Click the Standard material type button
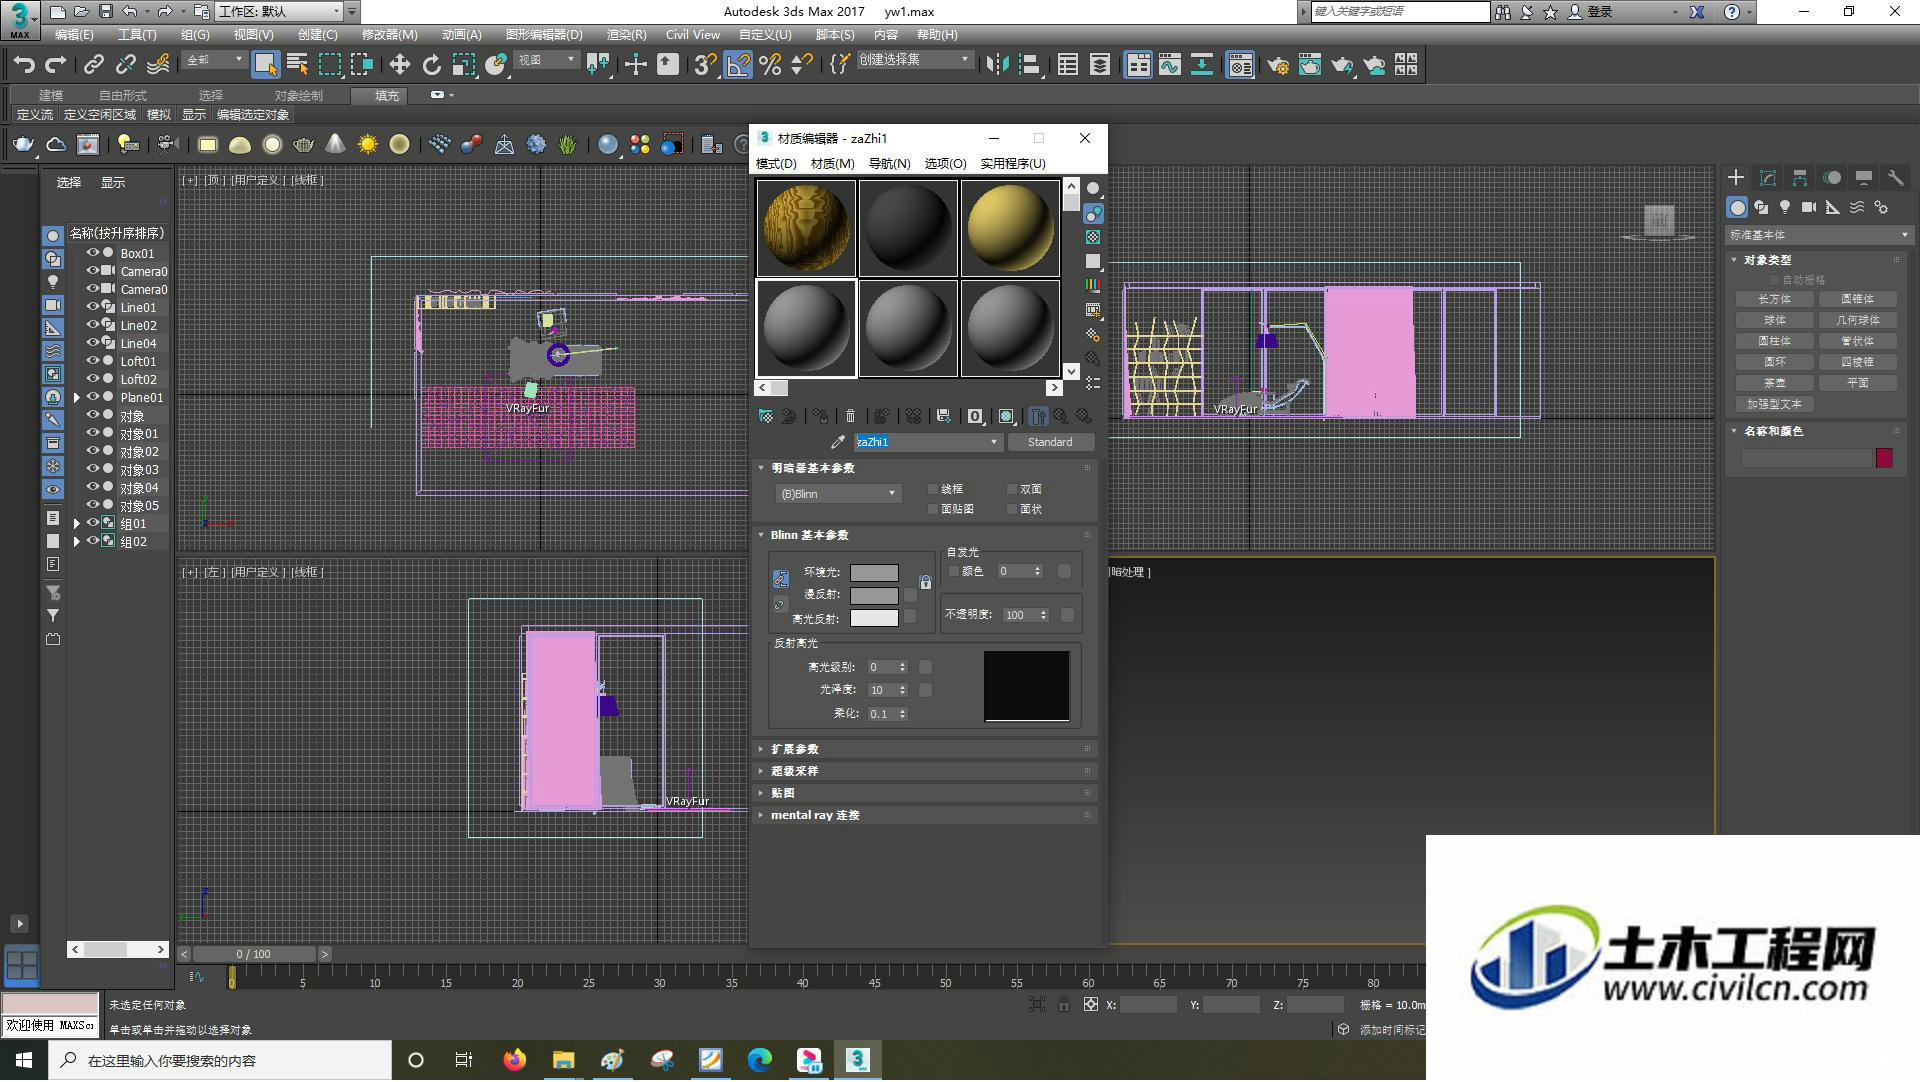 [x=1050, y=442]
